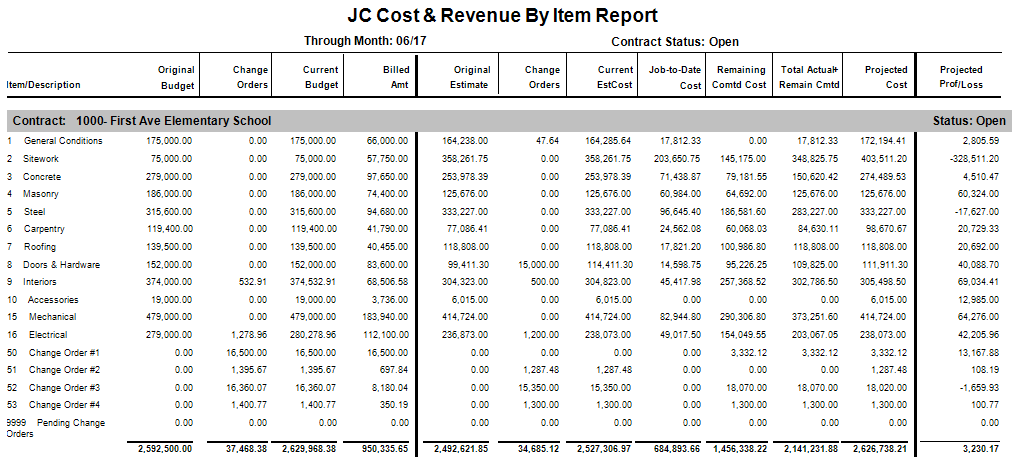Select the Remaining Comtd Cost header
This screenshot has height=457, width=1012.
coord(742,77)
